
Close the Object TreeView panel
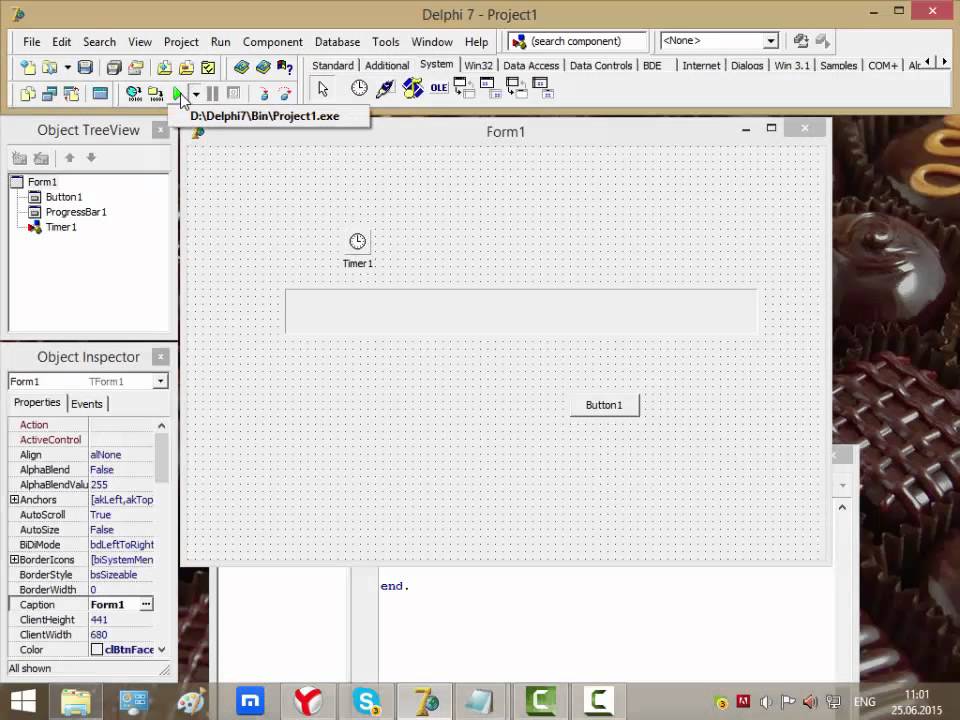160,130
